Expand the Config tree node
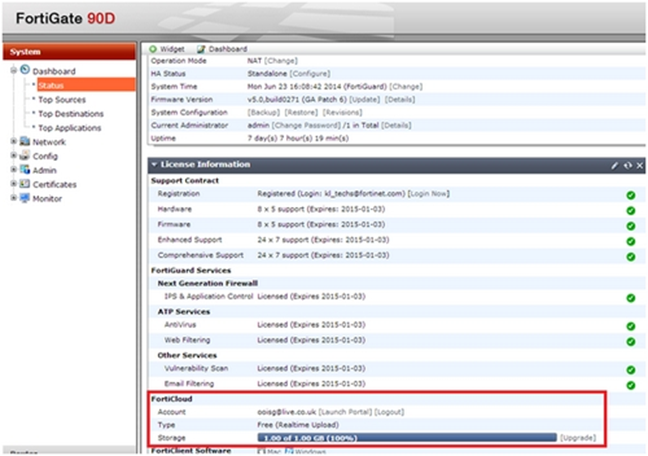The height and width of the screenshot is (456, 648). click(x=14, y=155)
